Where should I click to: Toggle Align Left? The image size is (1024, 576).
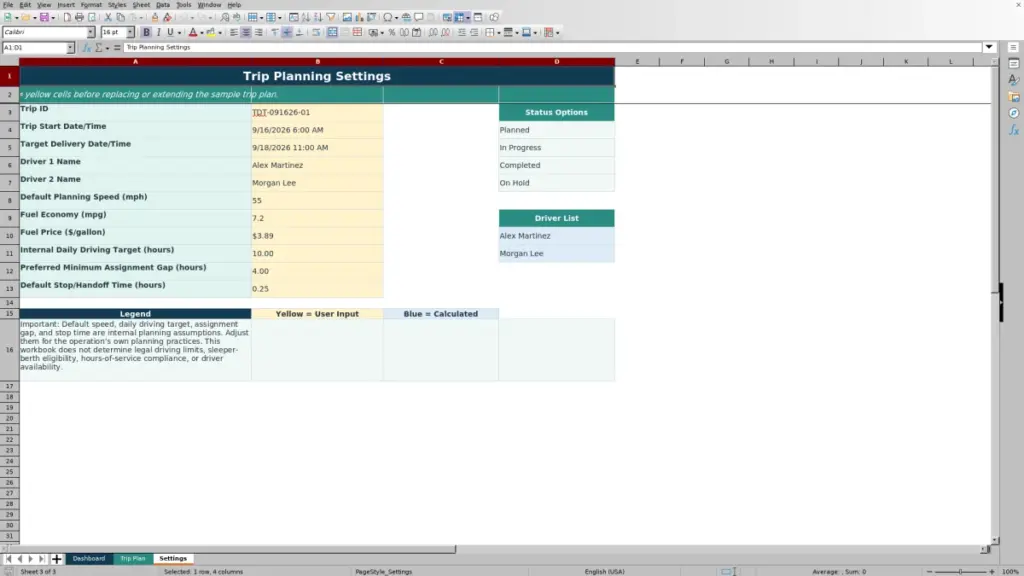pos(234,33)
